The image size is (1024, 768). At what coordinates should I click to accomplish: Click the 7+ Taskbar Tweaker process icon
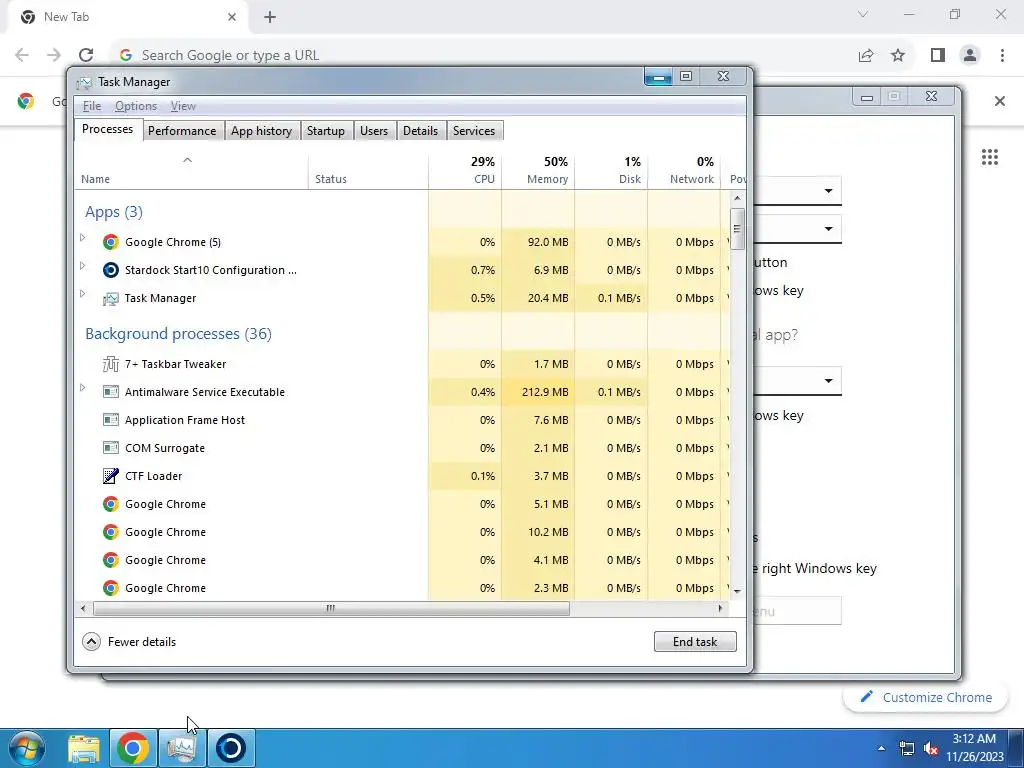[110, 364]
